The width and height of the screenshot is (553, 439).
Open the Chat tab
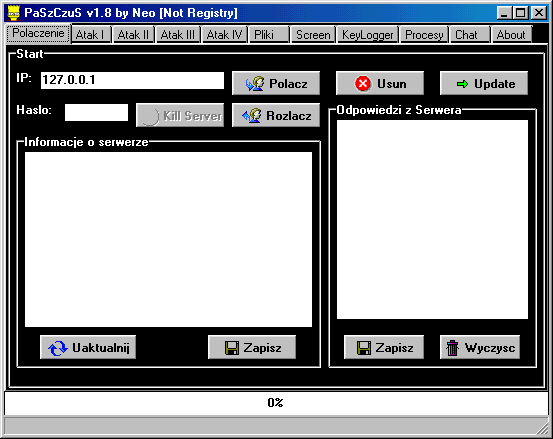[470, 35]
